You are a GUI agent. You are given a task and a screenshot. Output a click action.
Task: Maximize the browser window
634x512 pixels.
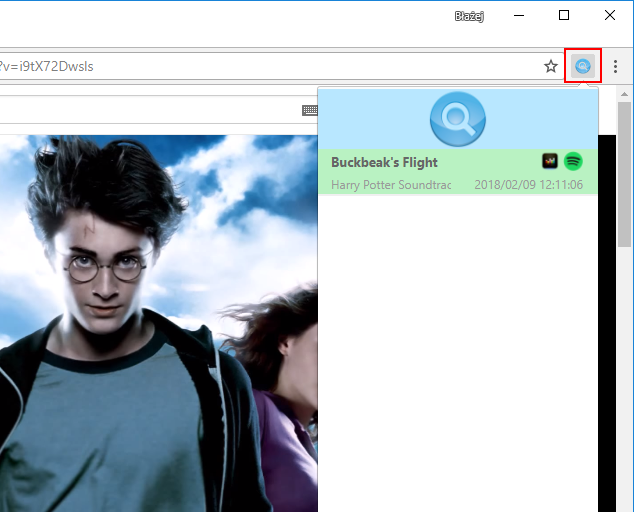[564, 15]
